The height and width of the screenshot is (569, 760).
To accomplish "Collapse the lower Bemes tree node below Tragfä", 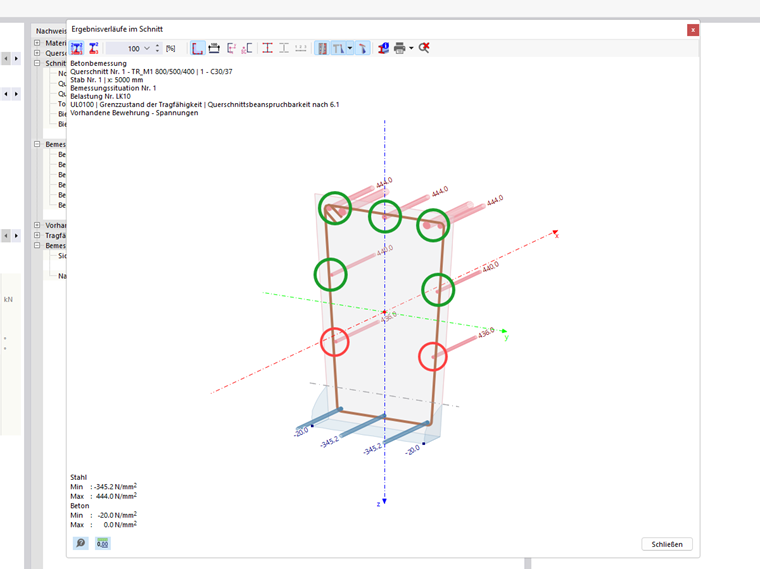I will coord(37,245).
